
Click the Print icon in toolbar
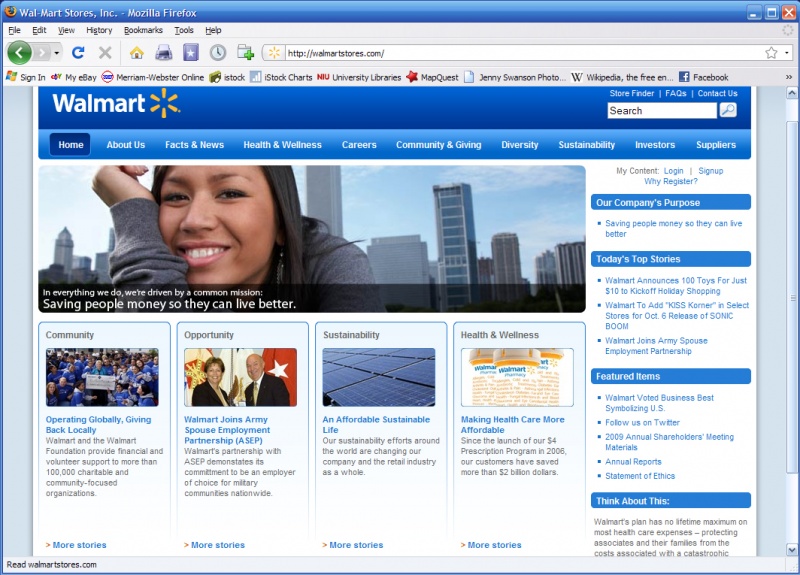coord(163,53)
